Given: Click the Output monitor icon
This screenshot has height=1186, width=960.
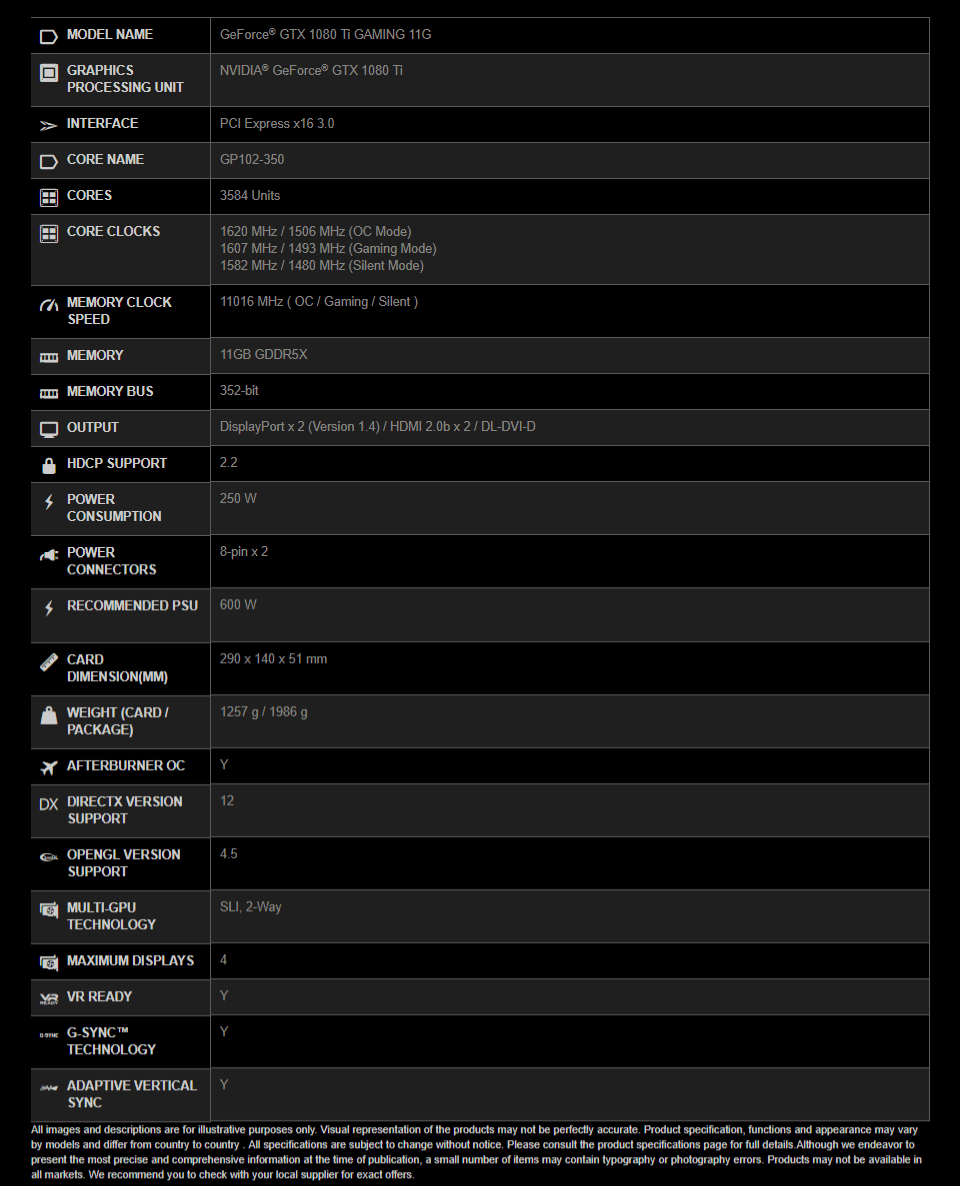Looking at the screenshot, I should [x=48, y=430].
